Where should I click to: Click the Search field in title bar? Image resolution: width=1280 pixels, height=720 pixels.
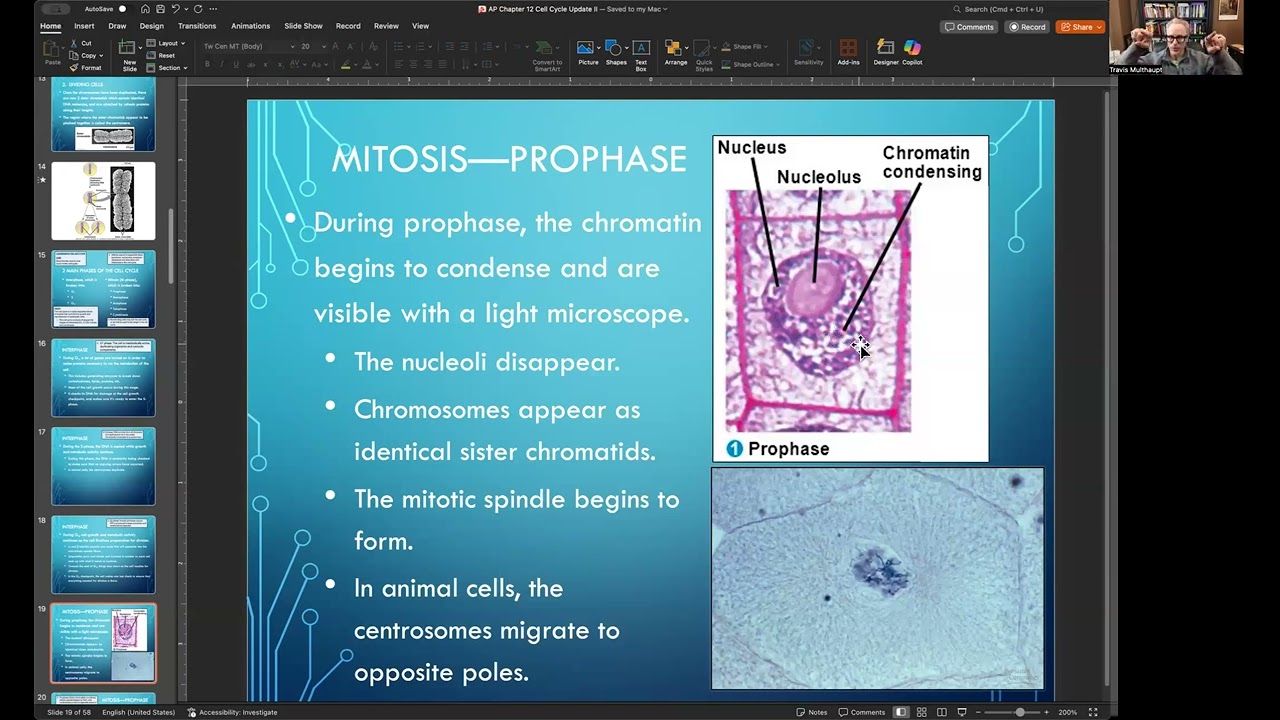[1000, 9]
